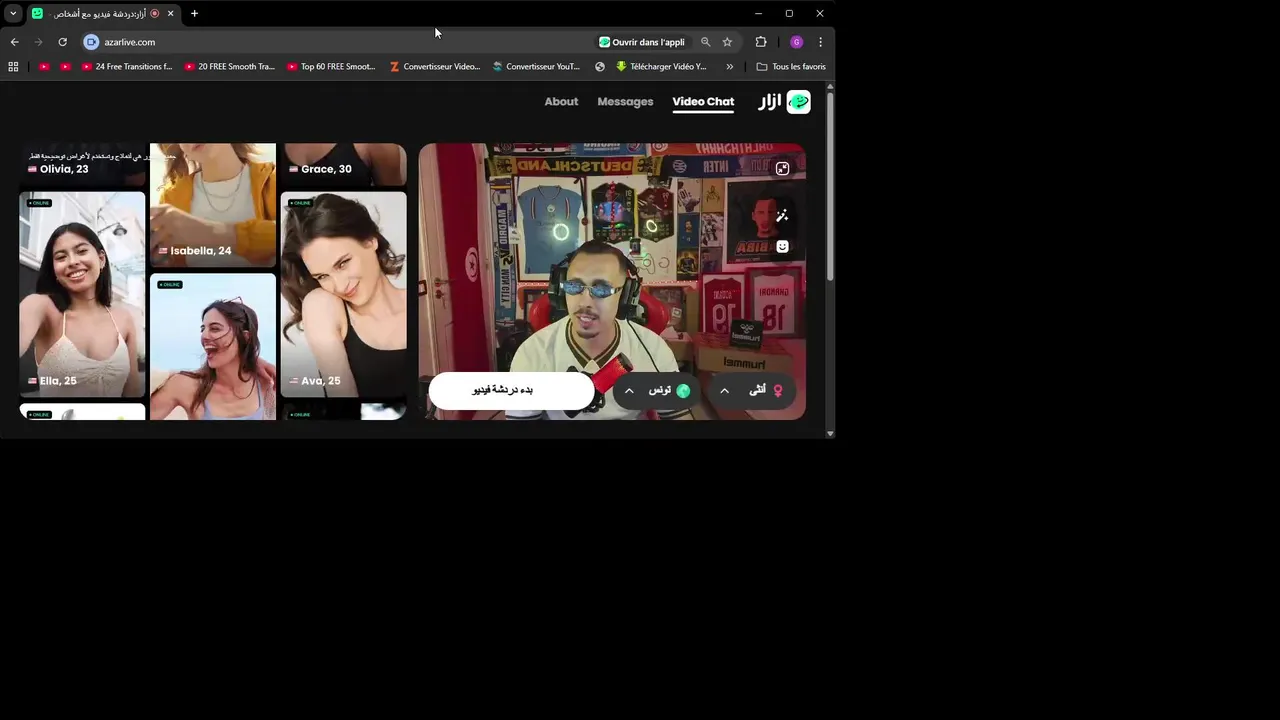Screen dimensions: 1280x720
Task: Open the Extensions puzzle icon
Action: click(x=761, y=42)
